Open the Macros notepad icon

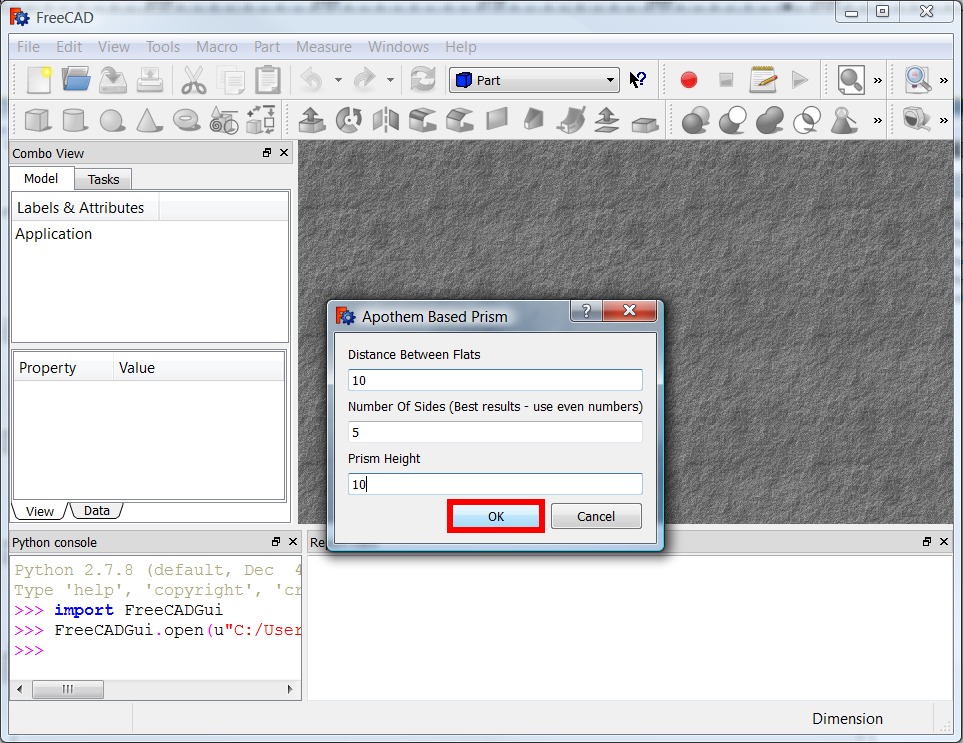click(763, 80)
